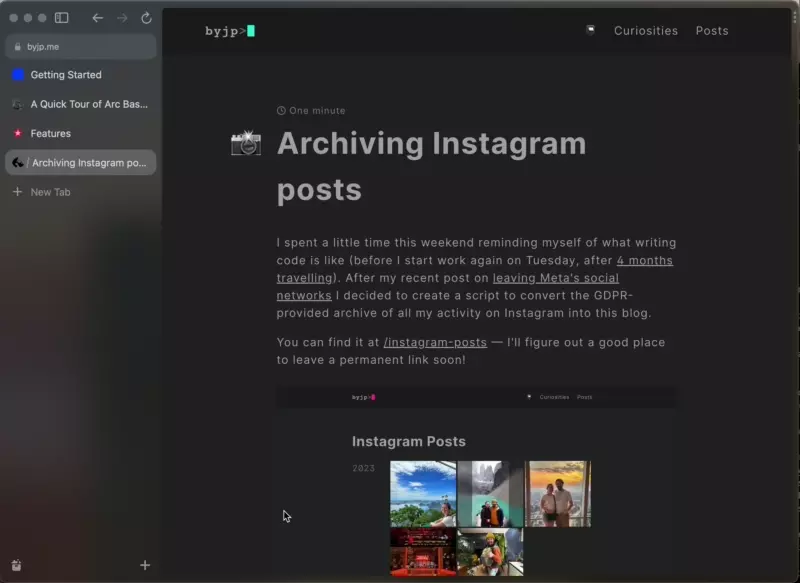Image resolution: width=800 pixels, height=583 pixels.
Task: Open the /instagram-posts link
Action: pos(435,342)
